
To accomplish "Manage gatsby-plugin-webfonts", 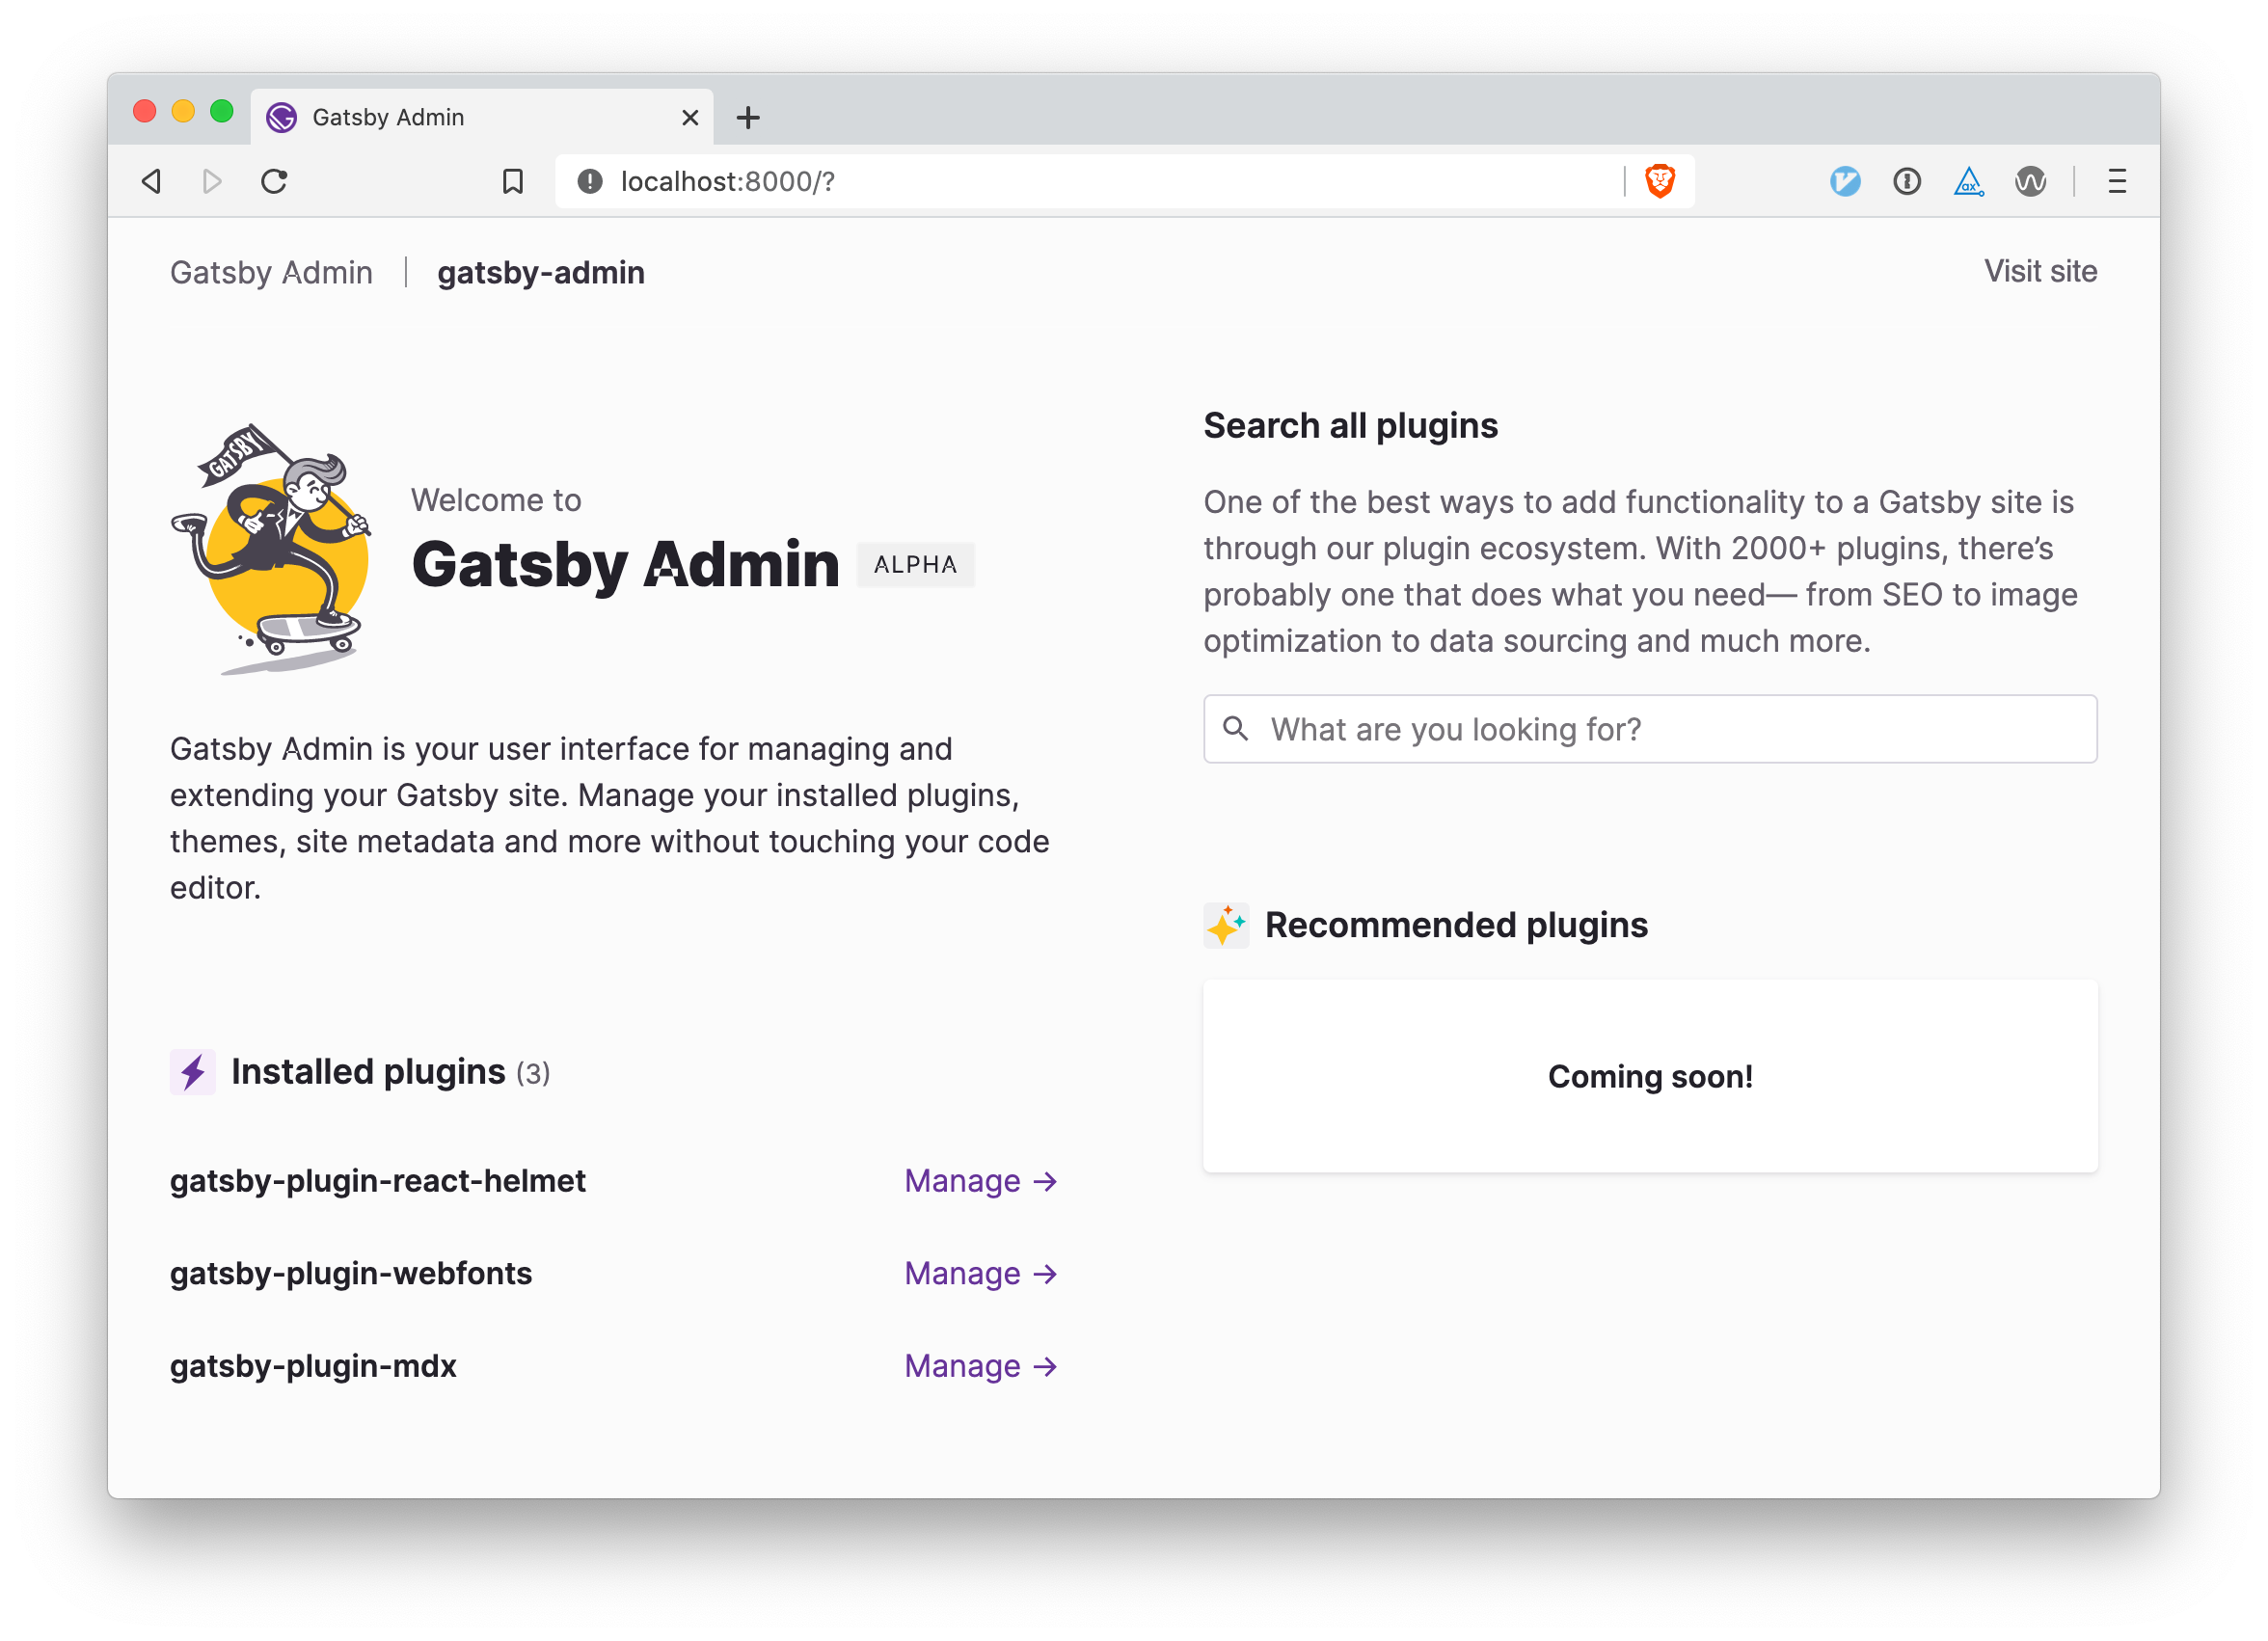I will coord(981,1273).
